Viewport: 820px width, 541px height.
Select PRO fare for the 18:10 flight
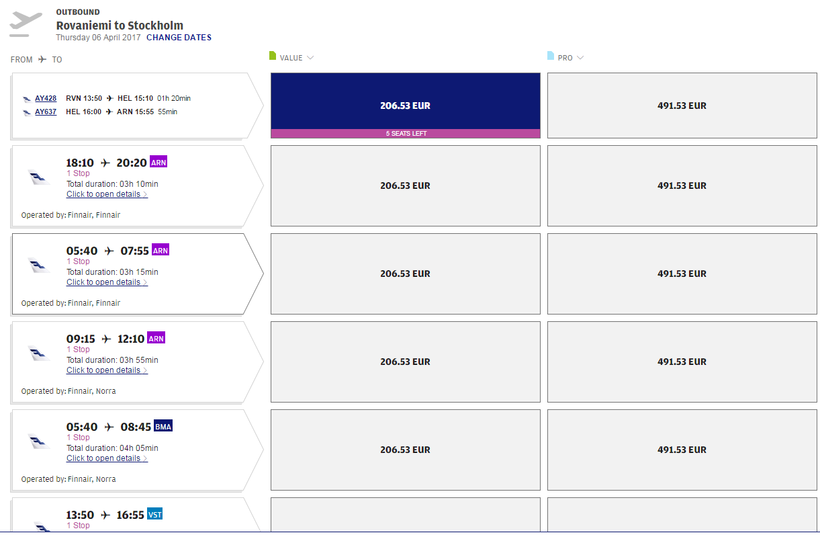[682, 186]
